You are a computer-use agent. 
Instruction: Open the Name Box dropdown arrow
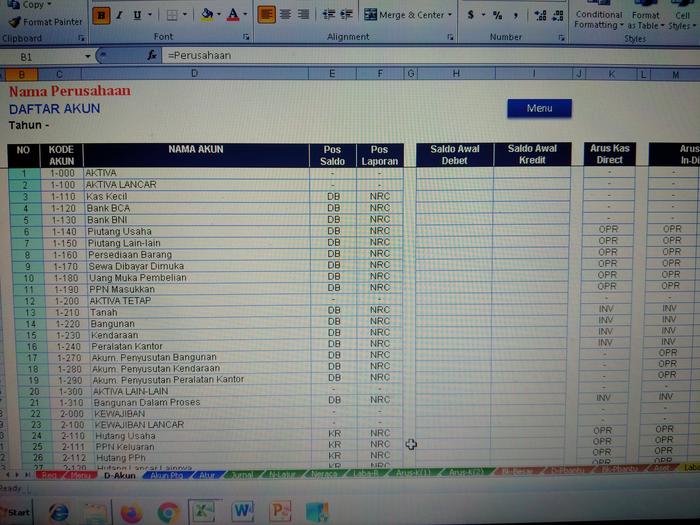pyautogui.click(x=88, y=56)
